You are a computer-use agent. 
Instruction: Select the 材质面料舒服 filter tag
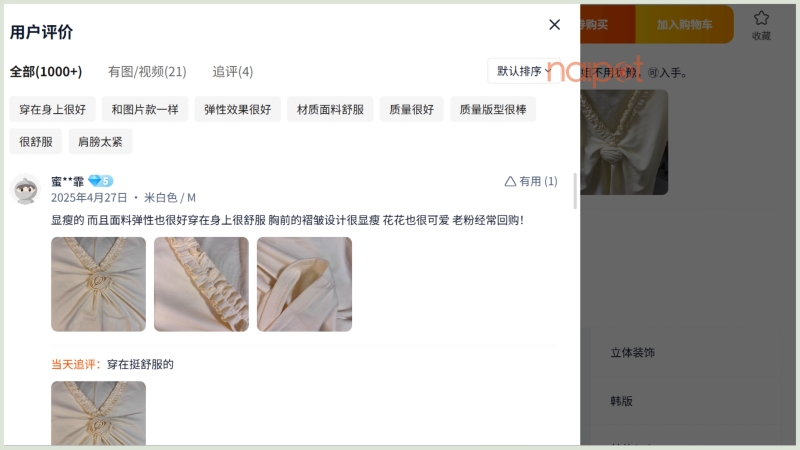click(x=330, y=110)
